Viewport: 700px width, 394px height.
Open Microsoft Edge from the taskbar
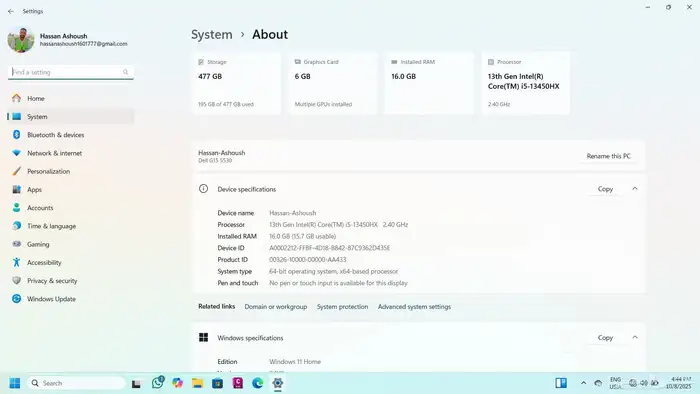click(258, 383)
